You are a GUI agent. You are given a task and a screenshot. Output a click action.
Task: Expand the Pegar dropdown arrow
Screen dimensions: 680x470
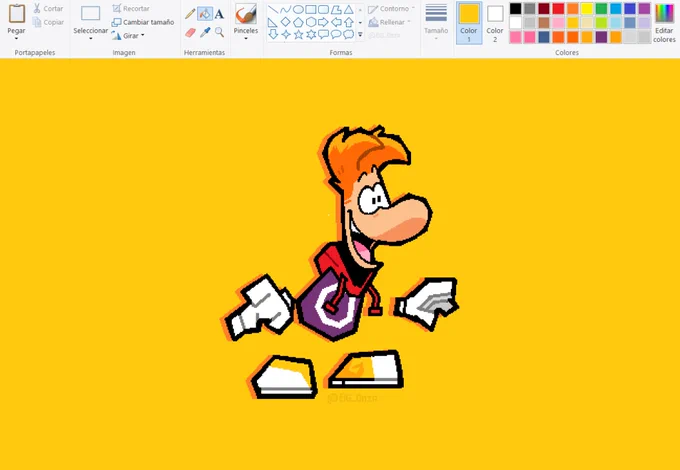(x=16, y=39)
